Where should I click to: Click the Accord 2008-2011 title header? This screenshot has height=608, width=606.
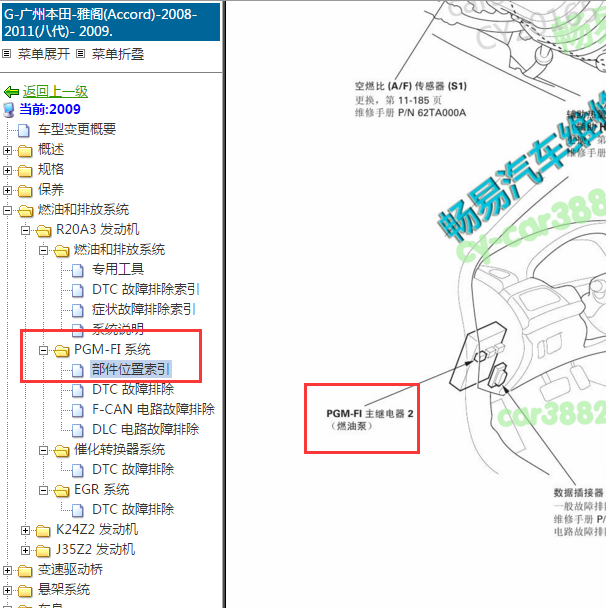click(x=111, y=22)
